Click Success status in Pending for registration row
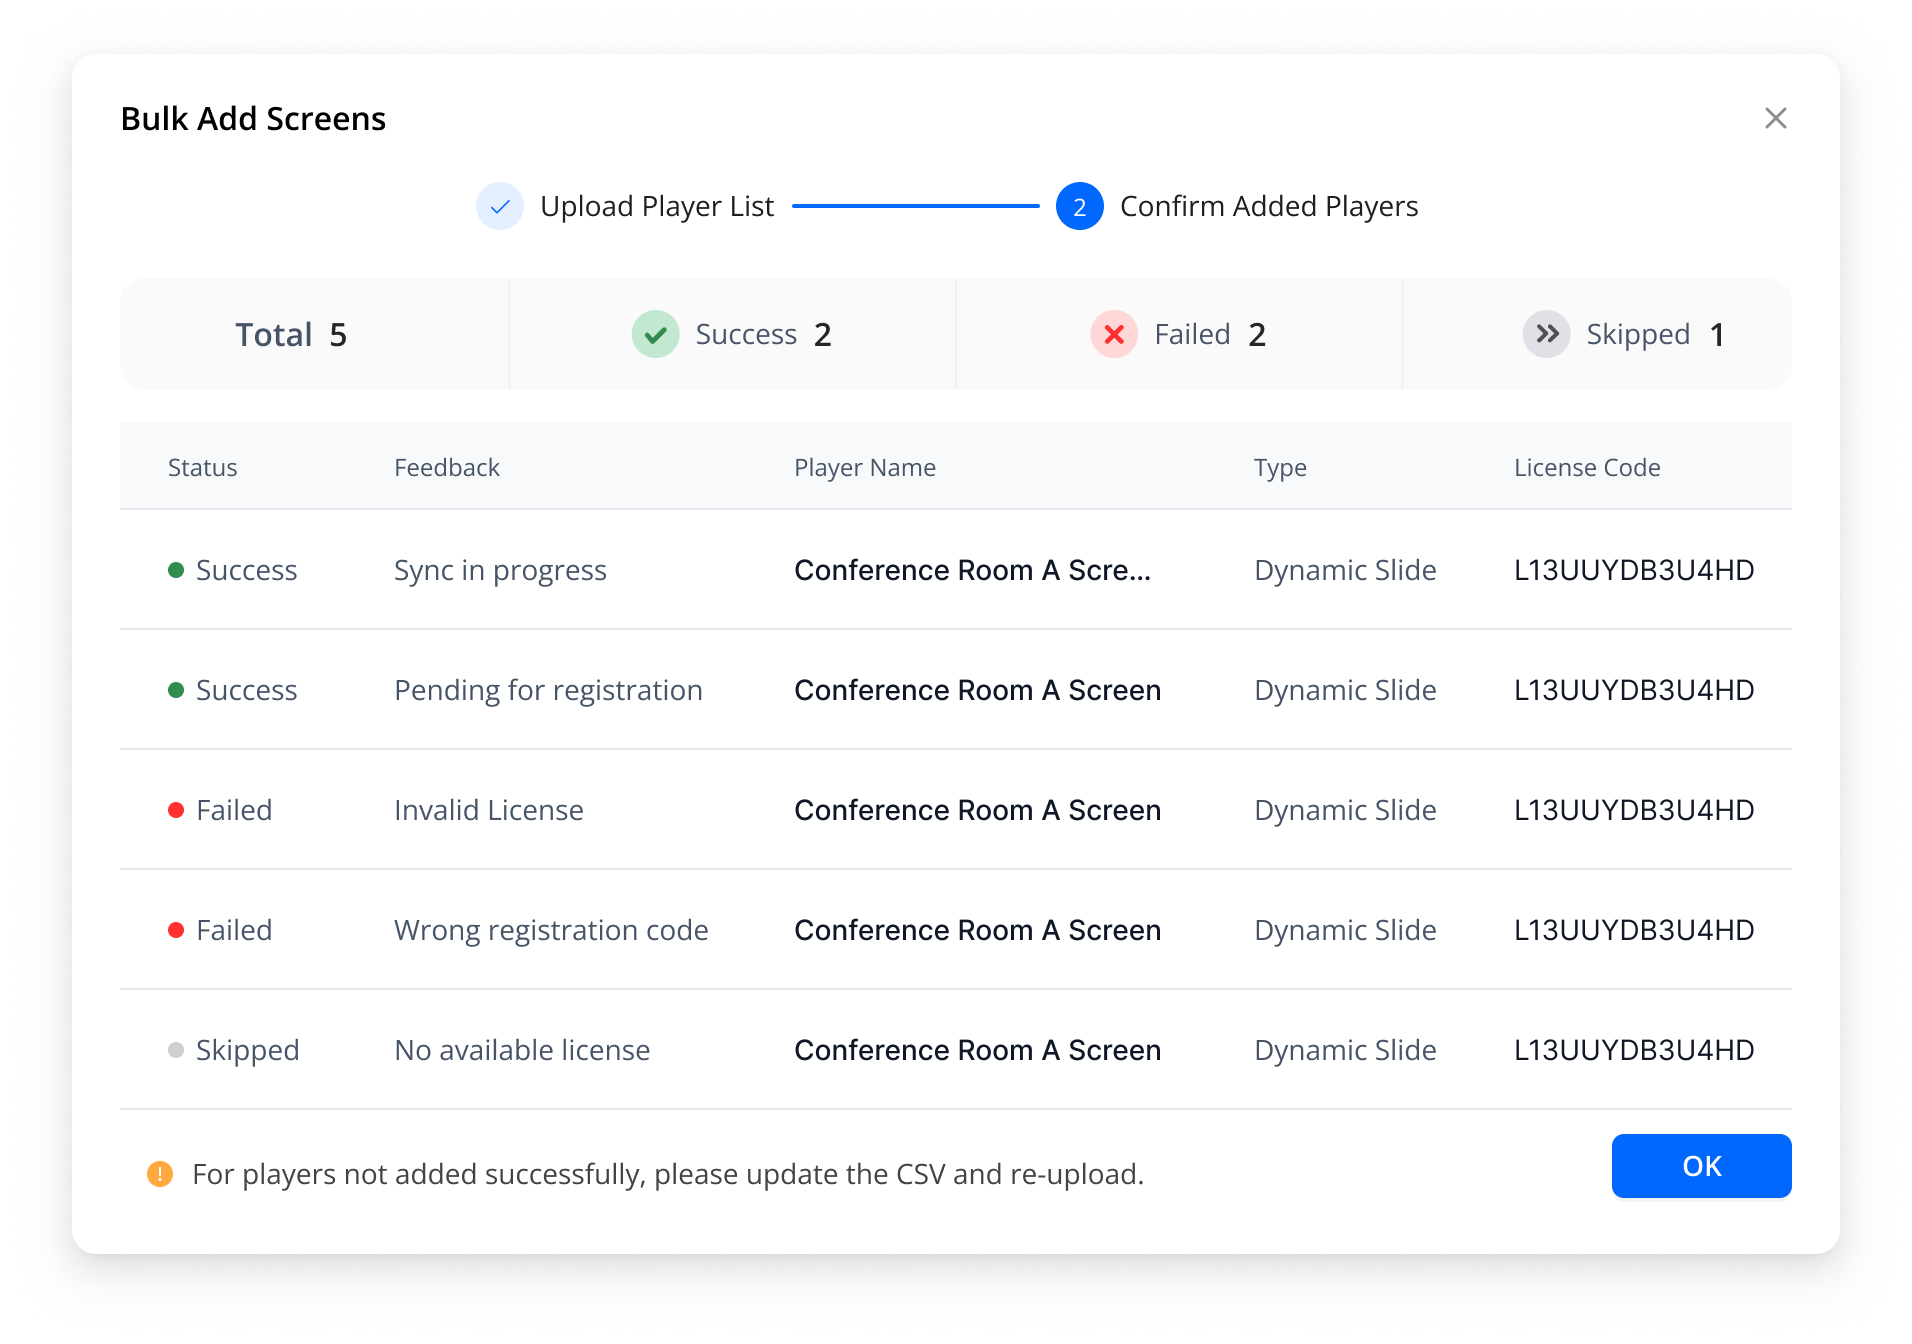The width and height of the screenshot is (1912, 1344). pyautogui.click(x=246, y=690)
